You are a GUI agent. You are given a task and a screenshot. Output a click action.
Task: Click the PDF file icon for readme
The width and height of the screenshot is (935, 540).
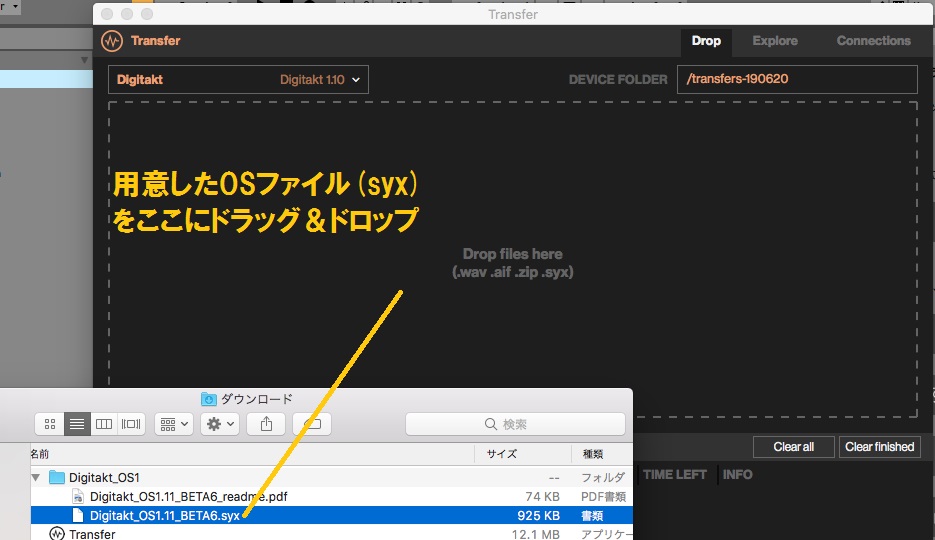pos(78,496)
